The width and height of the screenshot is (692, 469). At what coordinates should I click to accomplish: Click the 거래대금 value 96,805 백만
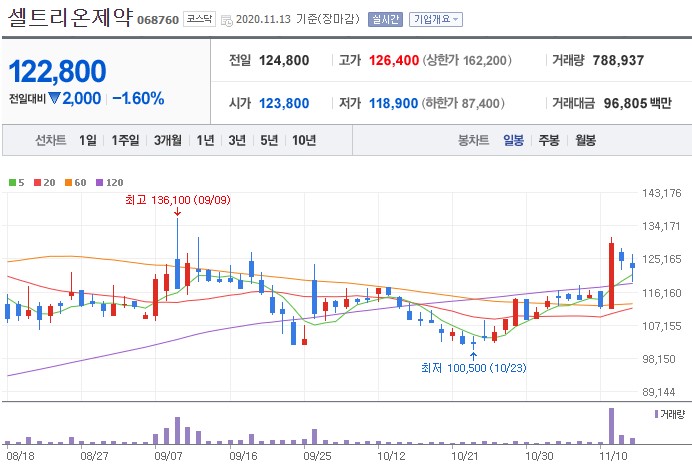pyautogui.click(x=638, y=103)
